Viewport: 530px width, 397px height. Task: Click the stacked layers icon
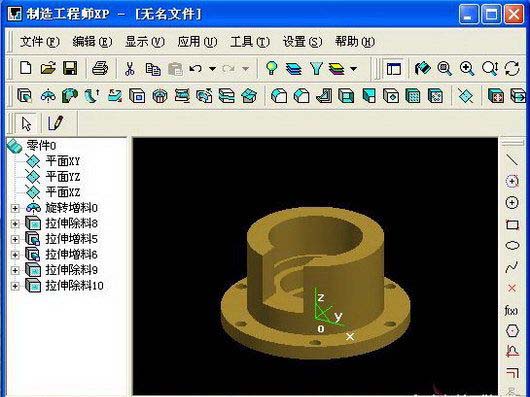[293, 69]
